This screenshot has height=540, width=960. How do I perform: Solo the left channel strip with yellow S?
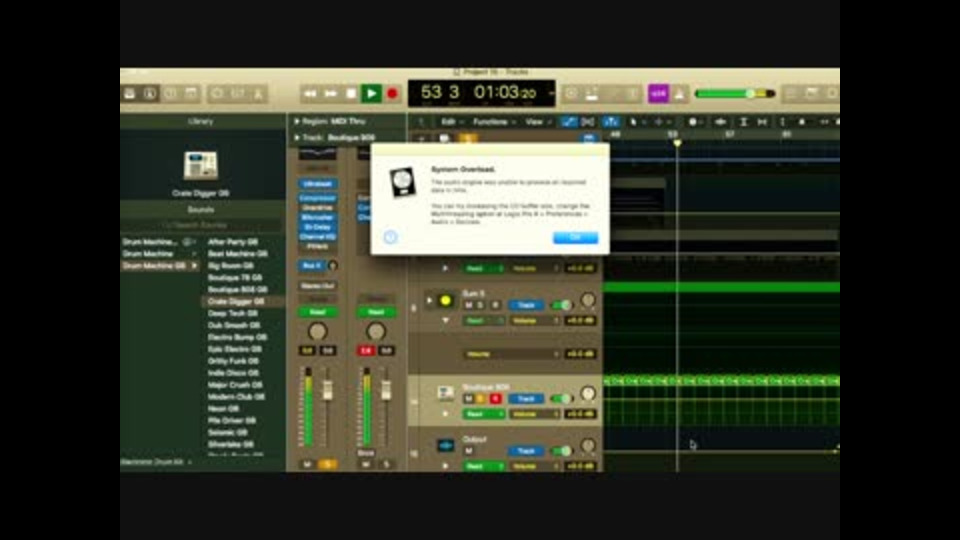[x=328, y=465]
